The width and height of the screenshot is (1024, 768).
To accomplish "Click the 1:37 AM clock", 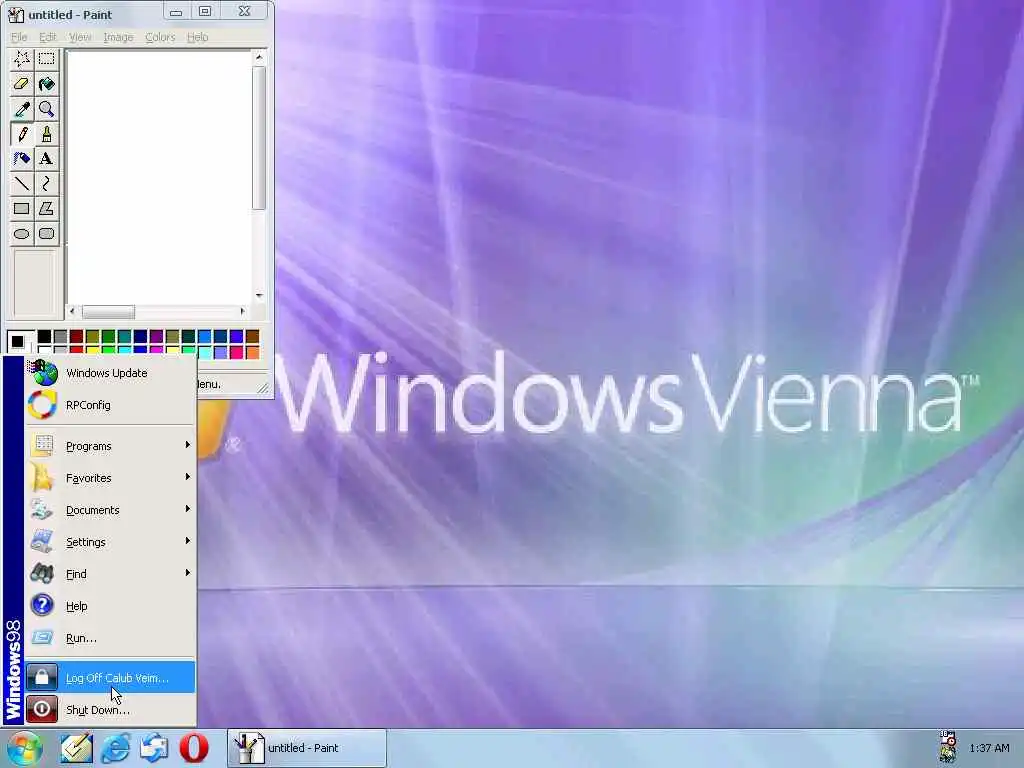I will pyautogui.click(x=989, y=748).
